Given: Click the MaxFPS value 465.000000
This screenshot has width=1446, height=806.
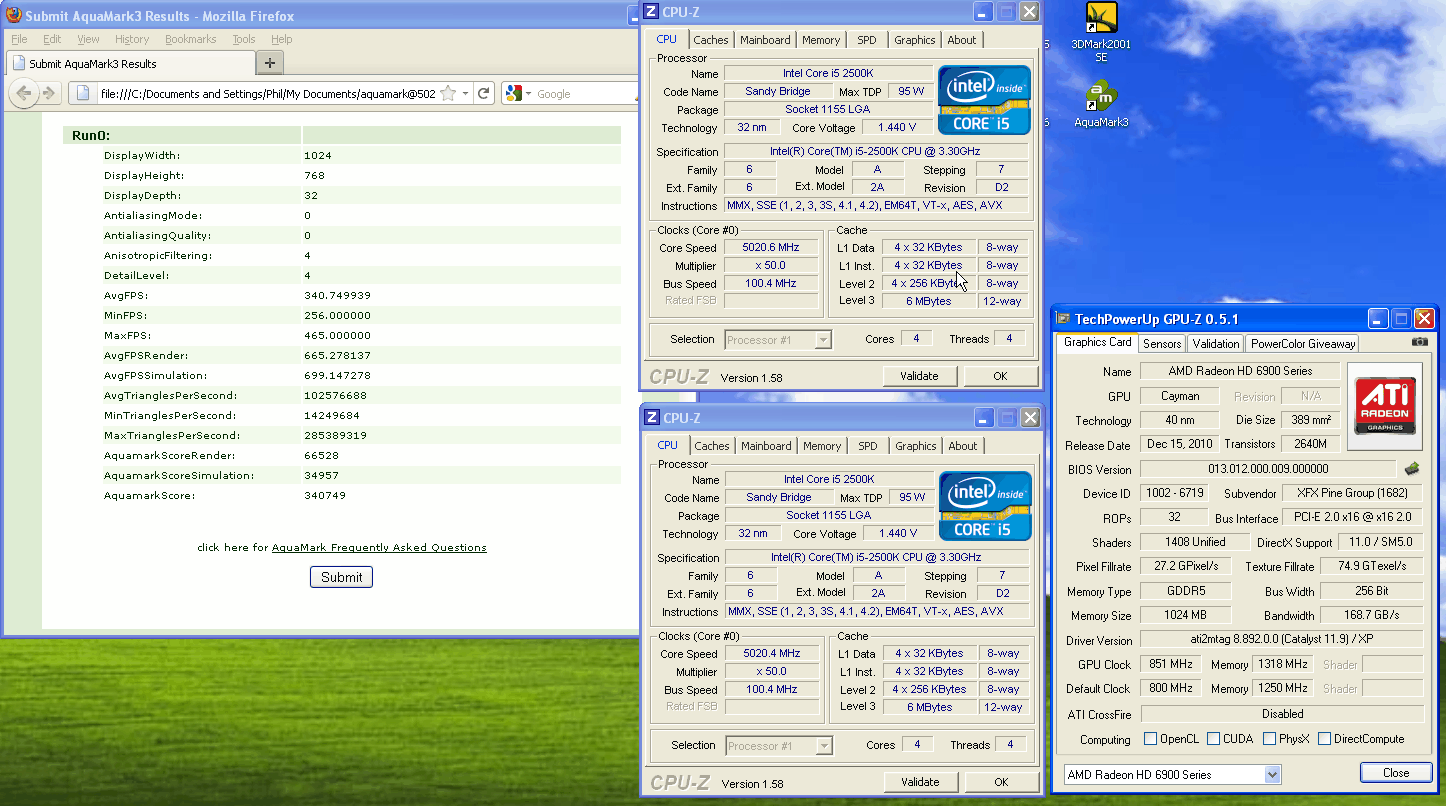Looking at the screenshot, I should 337,335.
